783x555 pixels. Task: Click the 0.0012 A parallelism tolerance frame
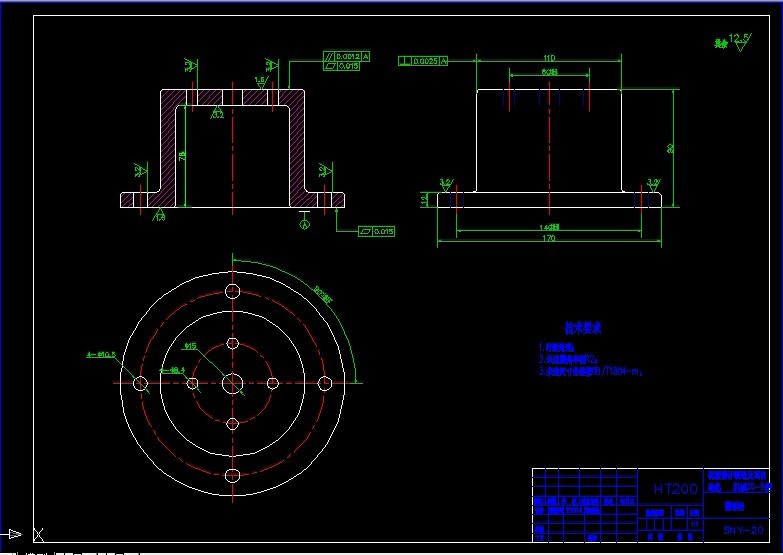coord(347,56)
